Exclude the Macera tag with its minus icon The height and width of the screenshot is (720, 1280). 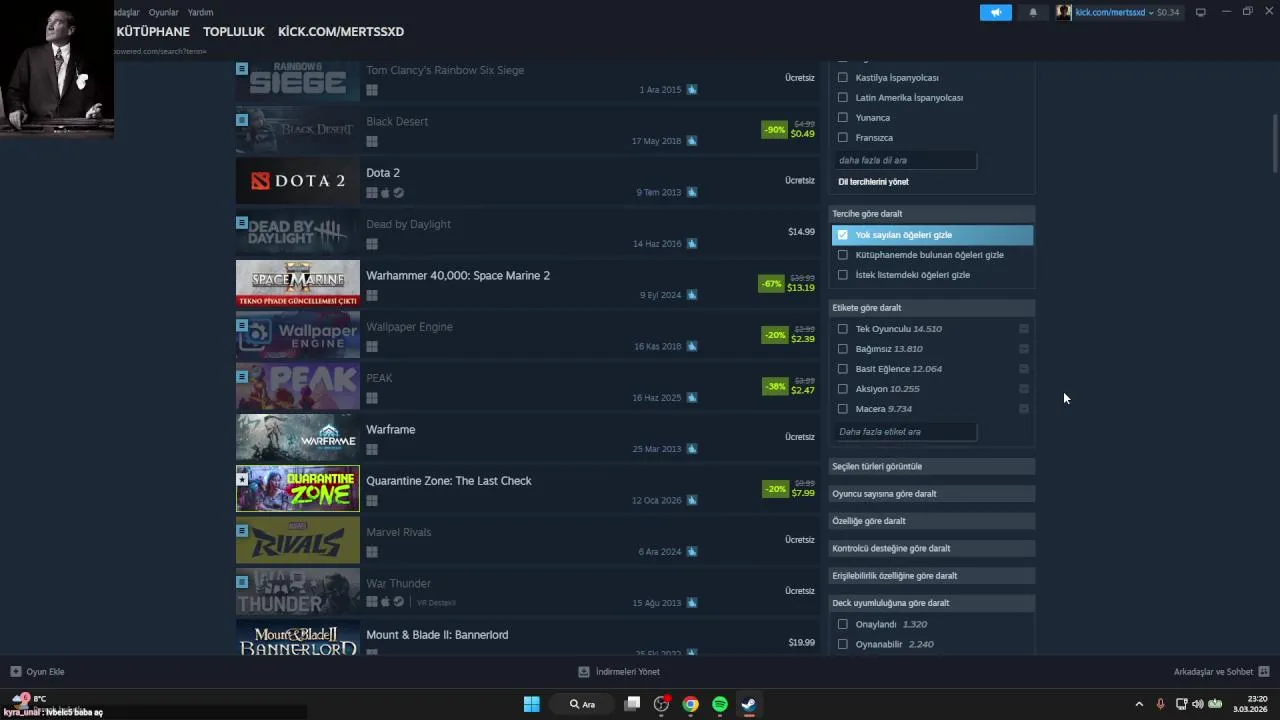(x=1024, y=409)
